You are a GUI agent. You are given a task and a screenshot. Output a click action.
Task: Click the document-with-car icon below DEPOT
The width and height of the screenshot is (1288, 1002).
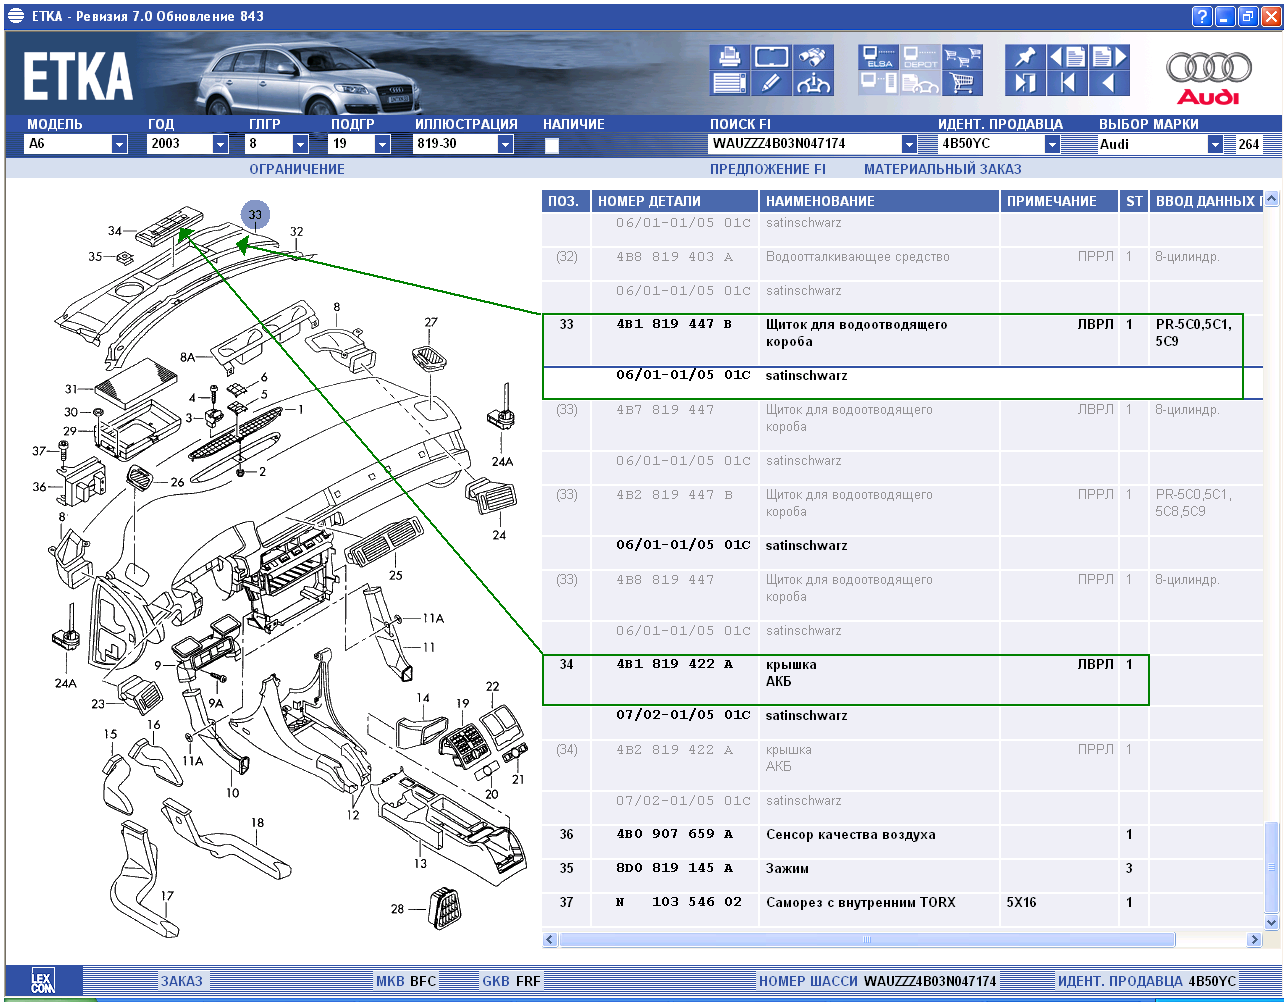(x=921, y=83)
